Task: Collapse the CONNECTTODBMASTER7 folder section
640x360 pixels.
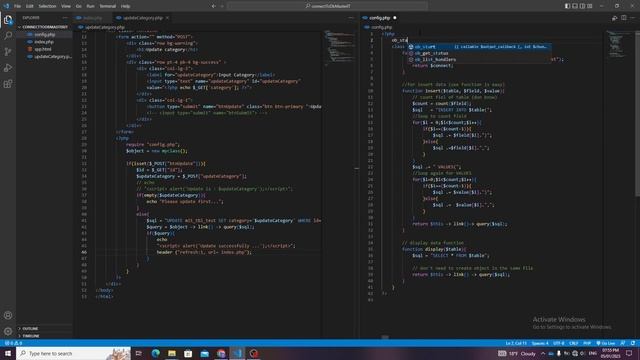Action: [44, 27]
